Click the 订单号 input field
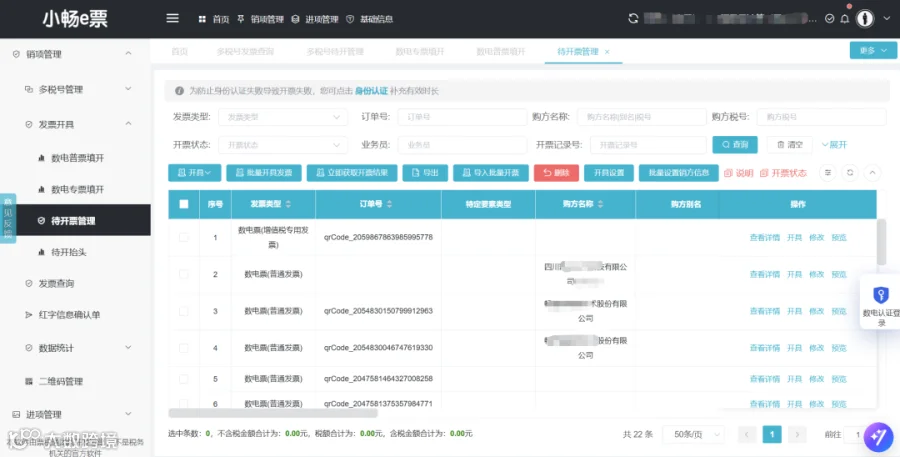 (462, 117)
